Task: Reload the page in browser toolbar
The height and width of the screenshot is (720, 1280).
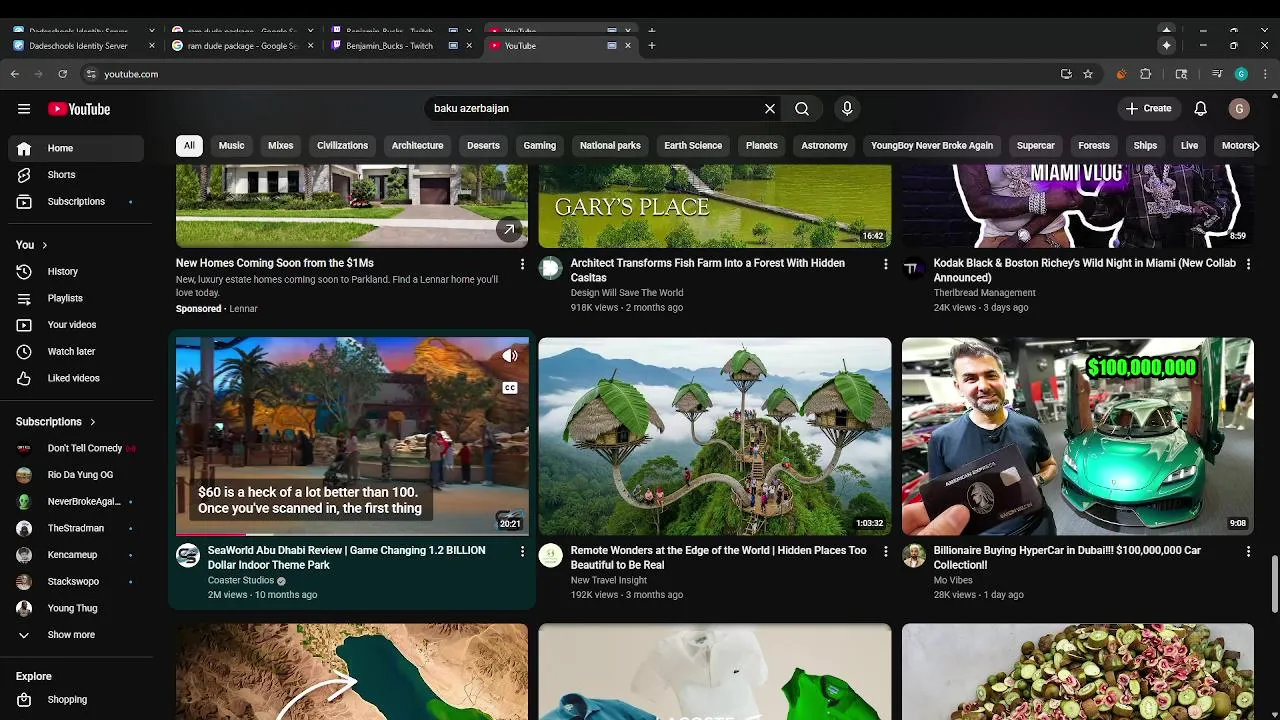Action: coord(62,74)
